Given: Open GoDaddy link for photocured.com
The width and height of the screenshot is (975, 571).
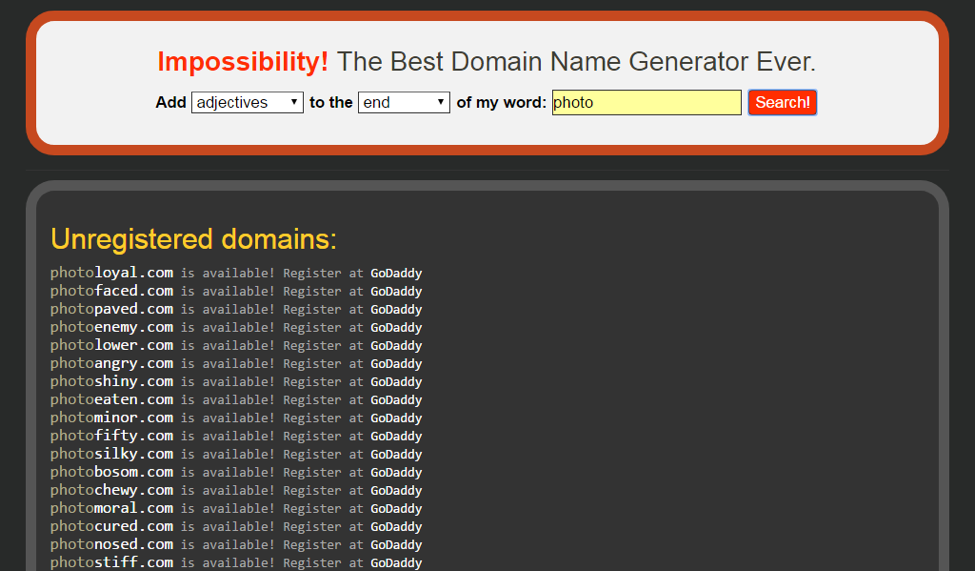Looking at the screenshot, I should point(396,526).
